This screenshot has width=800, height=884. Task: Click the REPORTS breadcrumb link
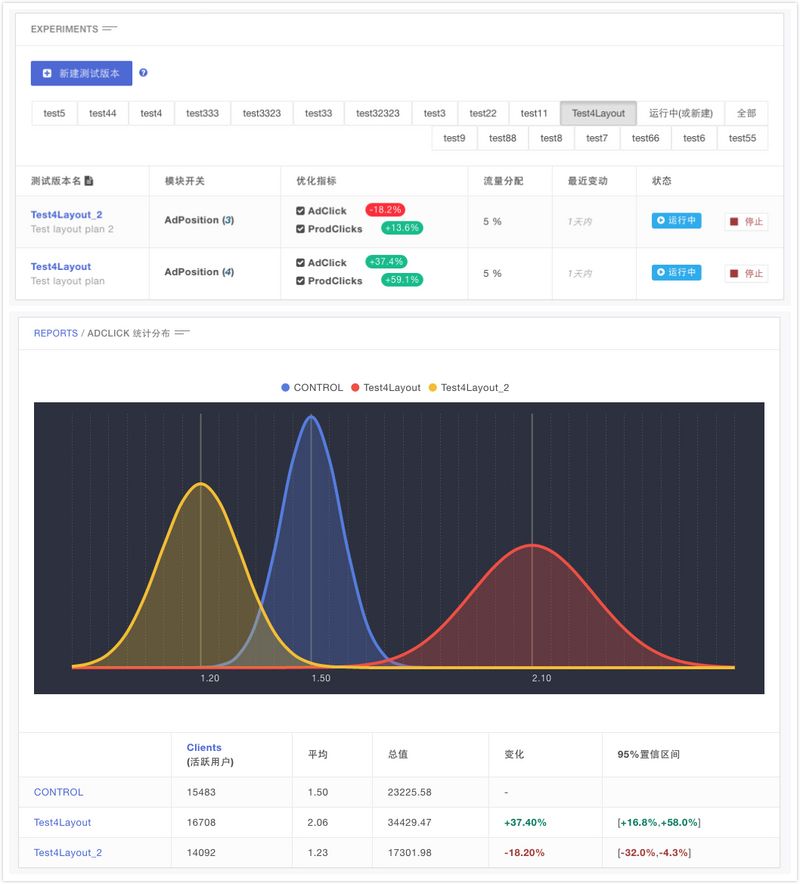coord(55,333)
